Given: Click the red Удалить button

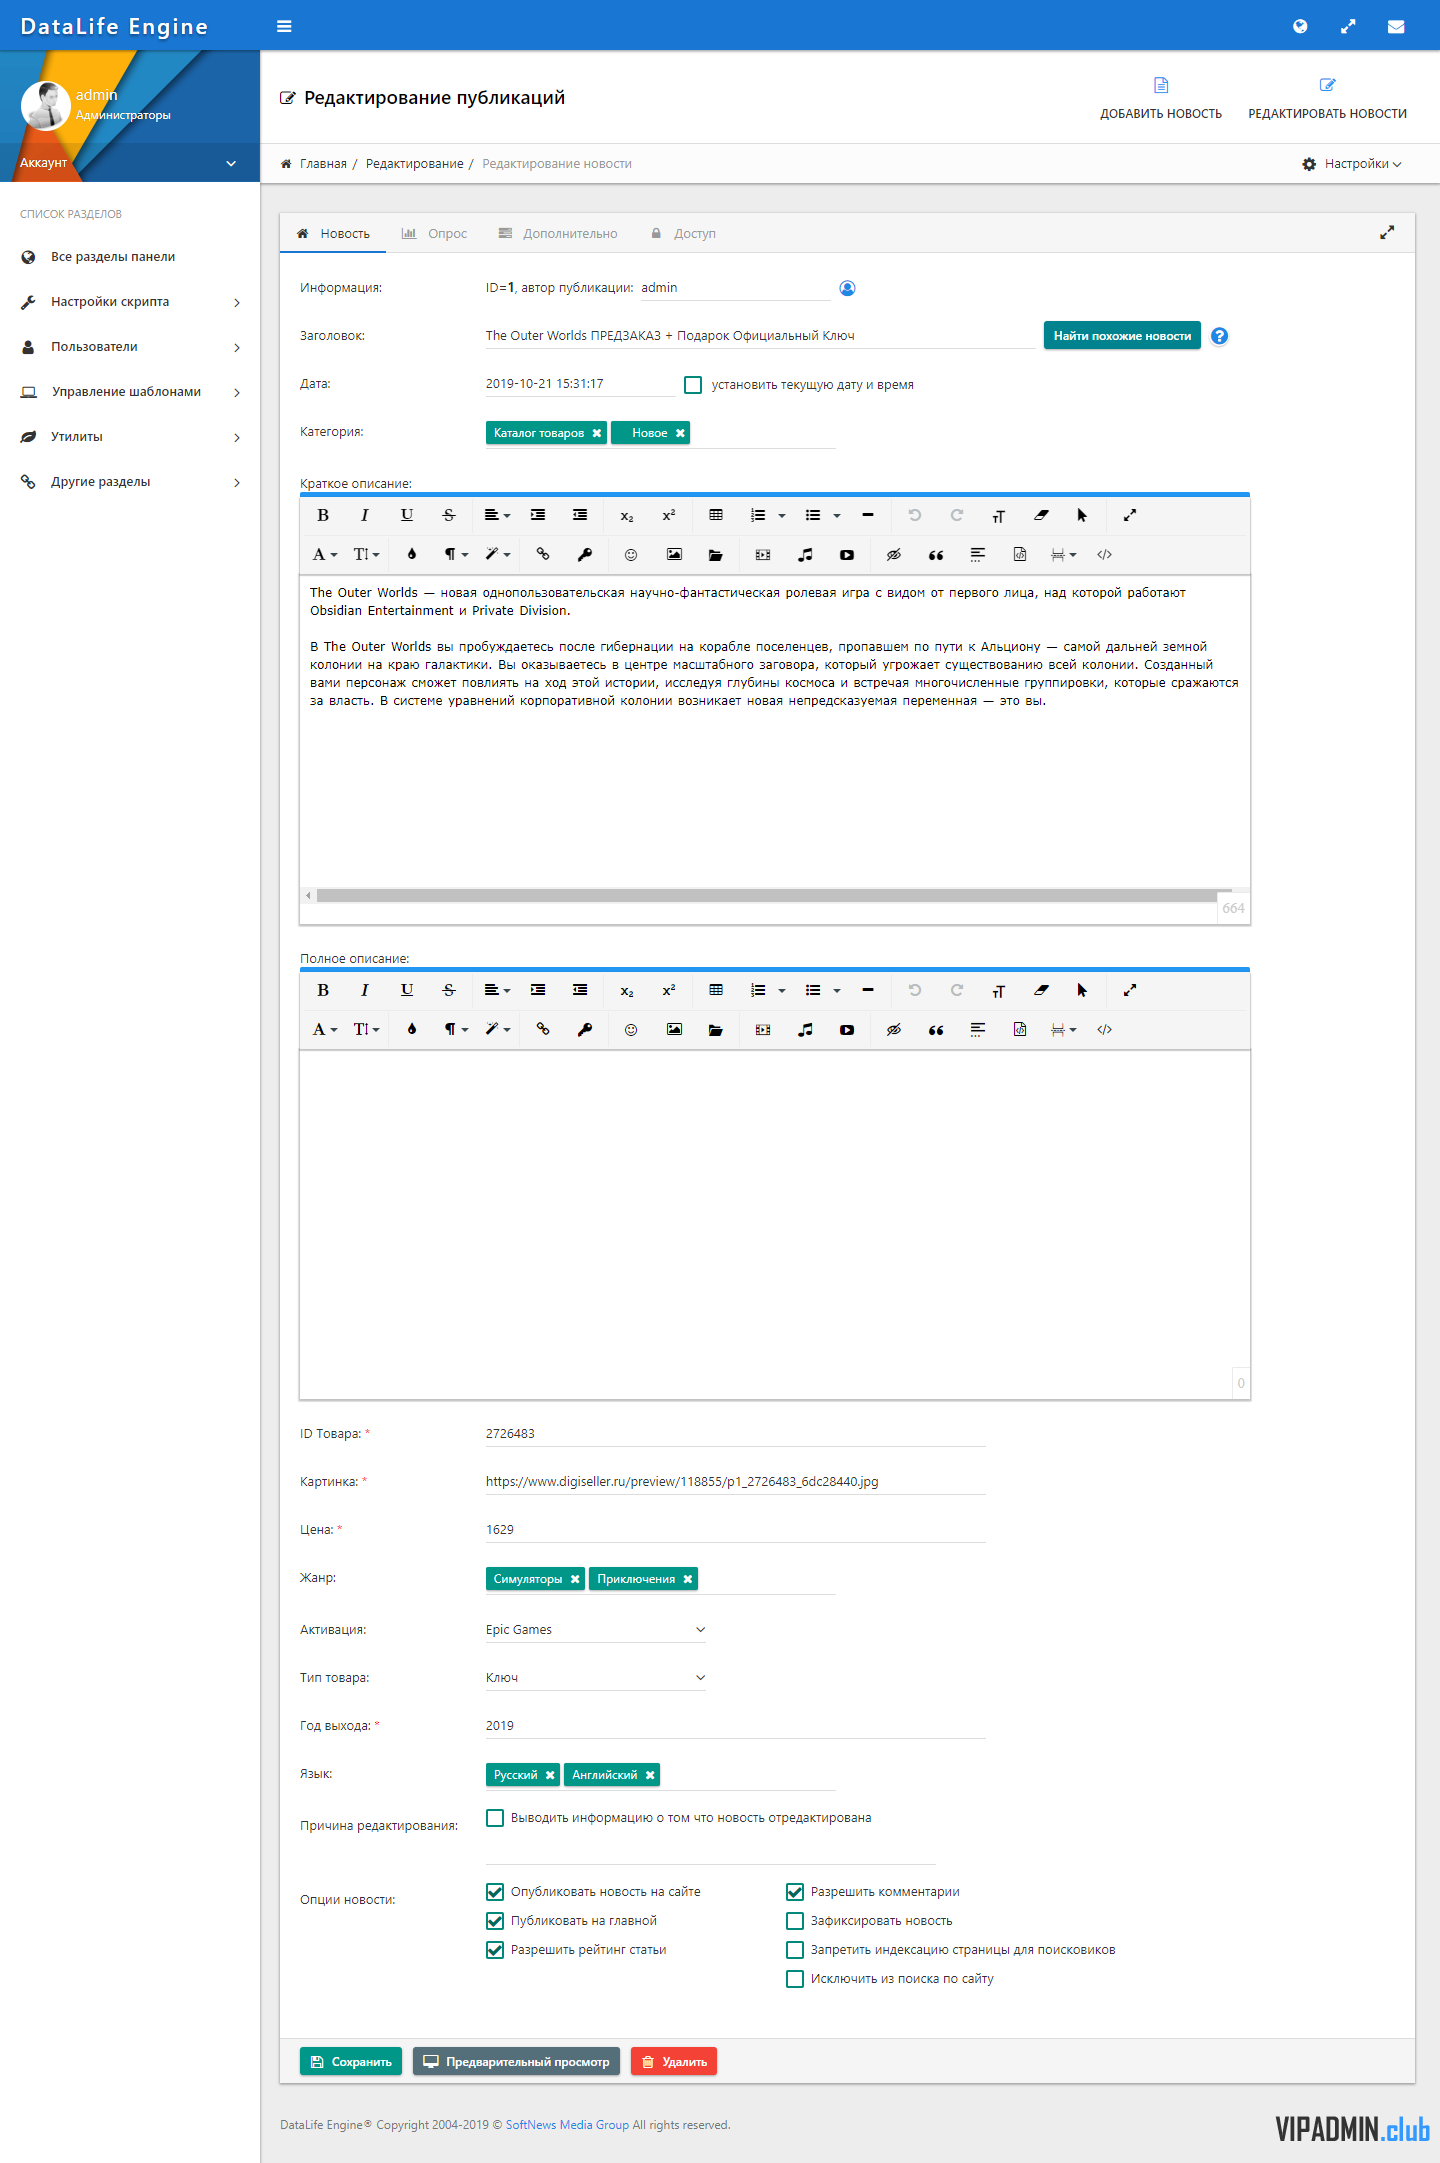Looking at the screenshot, I should [x=674, y=2062].
